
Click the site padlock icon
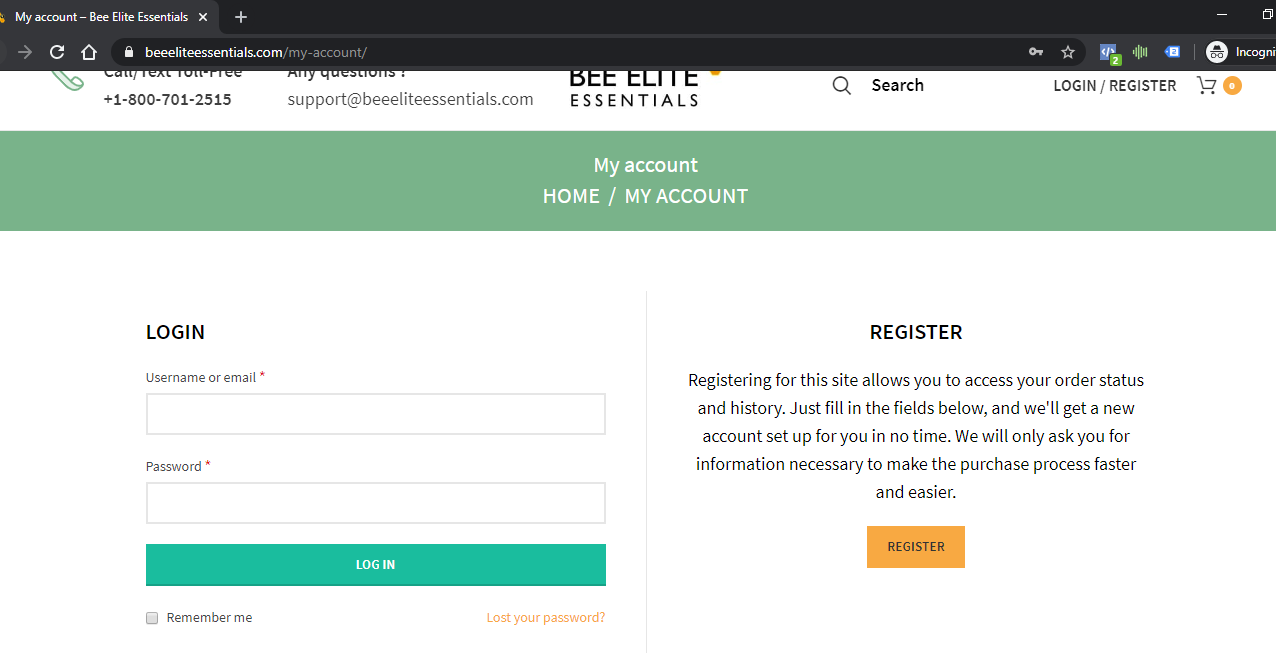point(128,52)
